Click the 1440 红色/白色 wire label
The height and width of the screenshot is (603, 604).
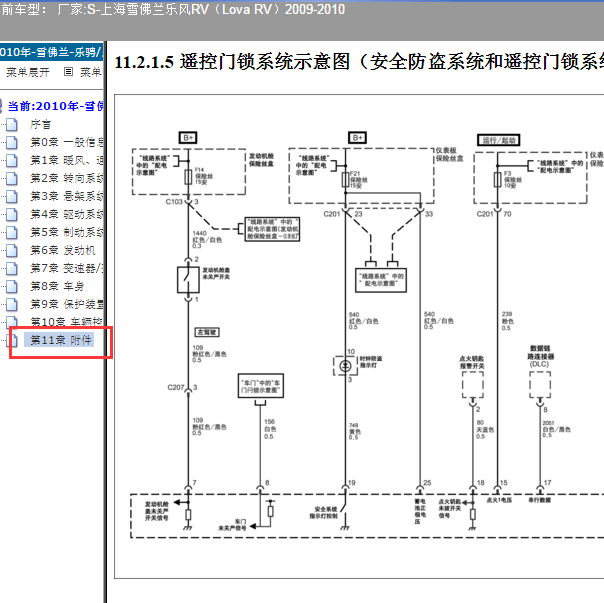click(207, 239)
